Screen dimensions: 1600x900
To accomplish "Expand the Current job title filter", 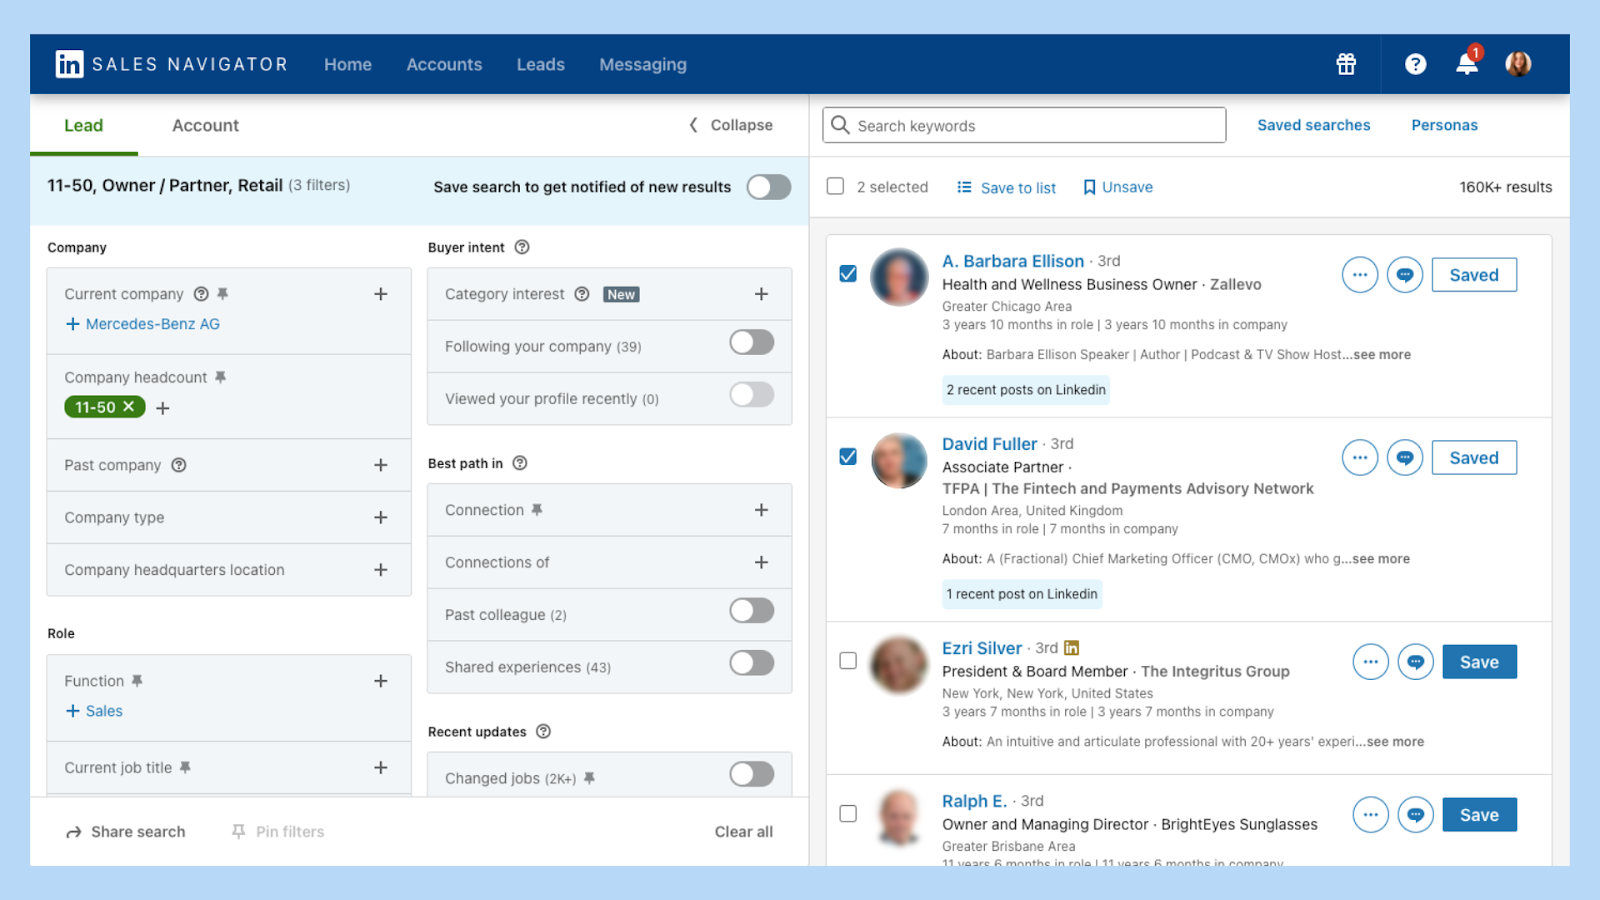I will click(381, 768).
